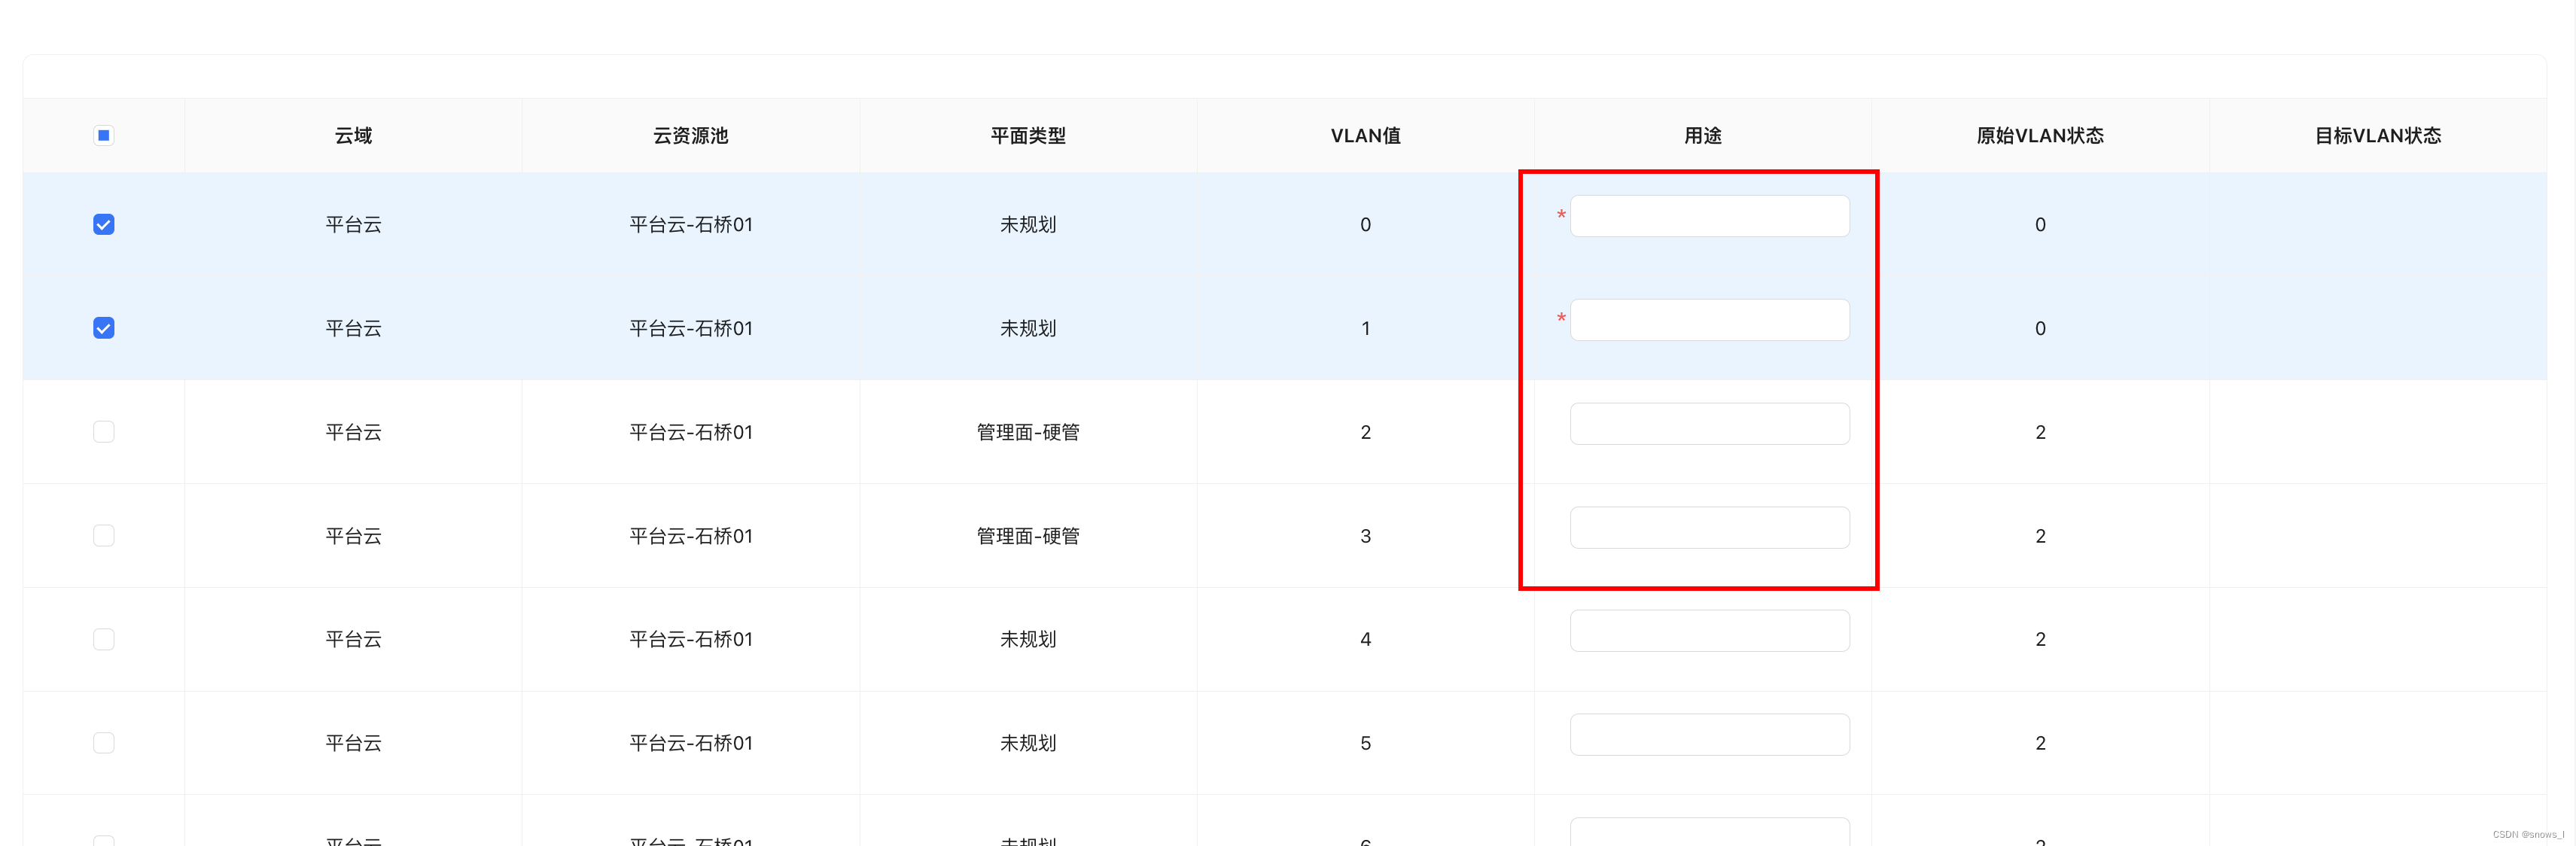
Task: Check the VLAN 4 row checkbox
Action: (x=103, y=639)
